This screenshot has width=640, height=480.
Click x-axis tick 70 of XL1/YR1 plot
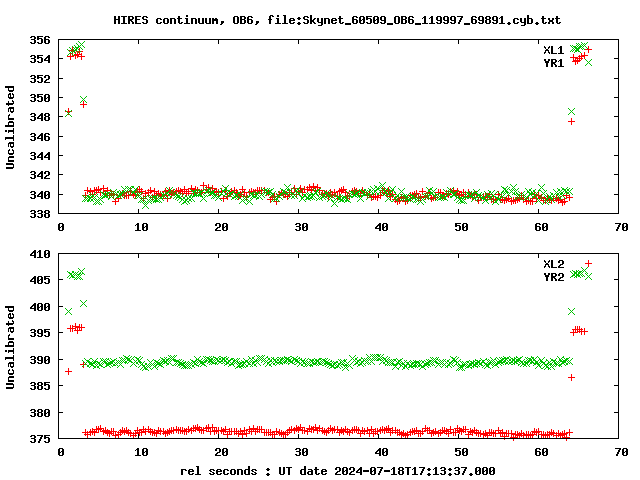click(621, 227)
